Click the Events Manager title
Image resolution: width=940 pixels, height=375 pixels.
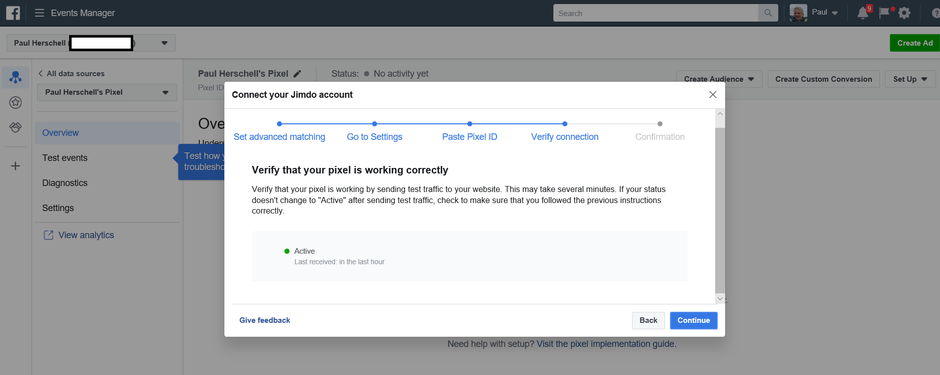point(83,13)
